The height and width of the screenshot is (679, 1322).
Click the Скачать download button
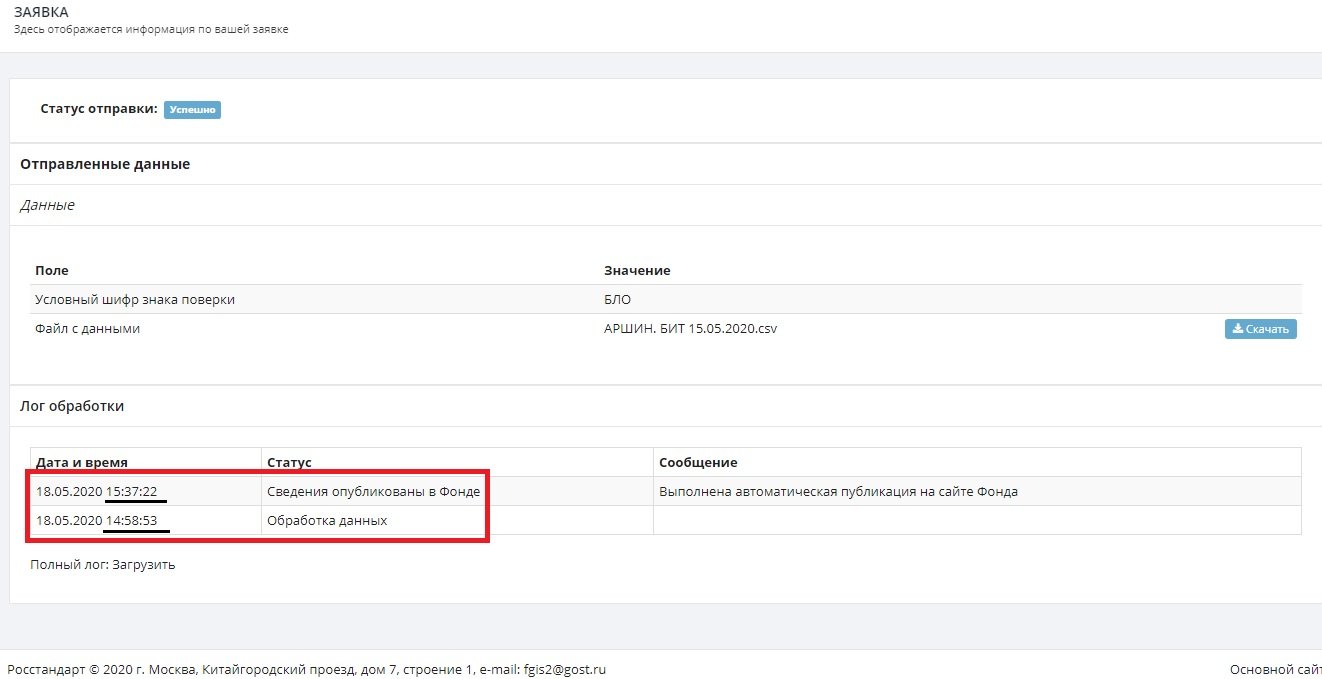(x=1260, y=329)
